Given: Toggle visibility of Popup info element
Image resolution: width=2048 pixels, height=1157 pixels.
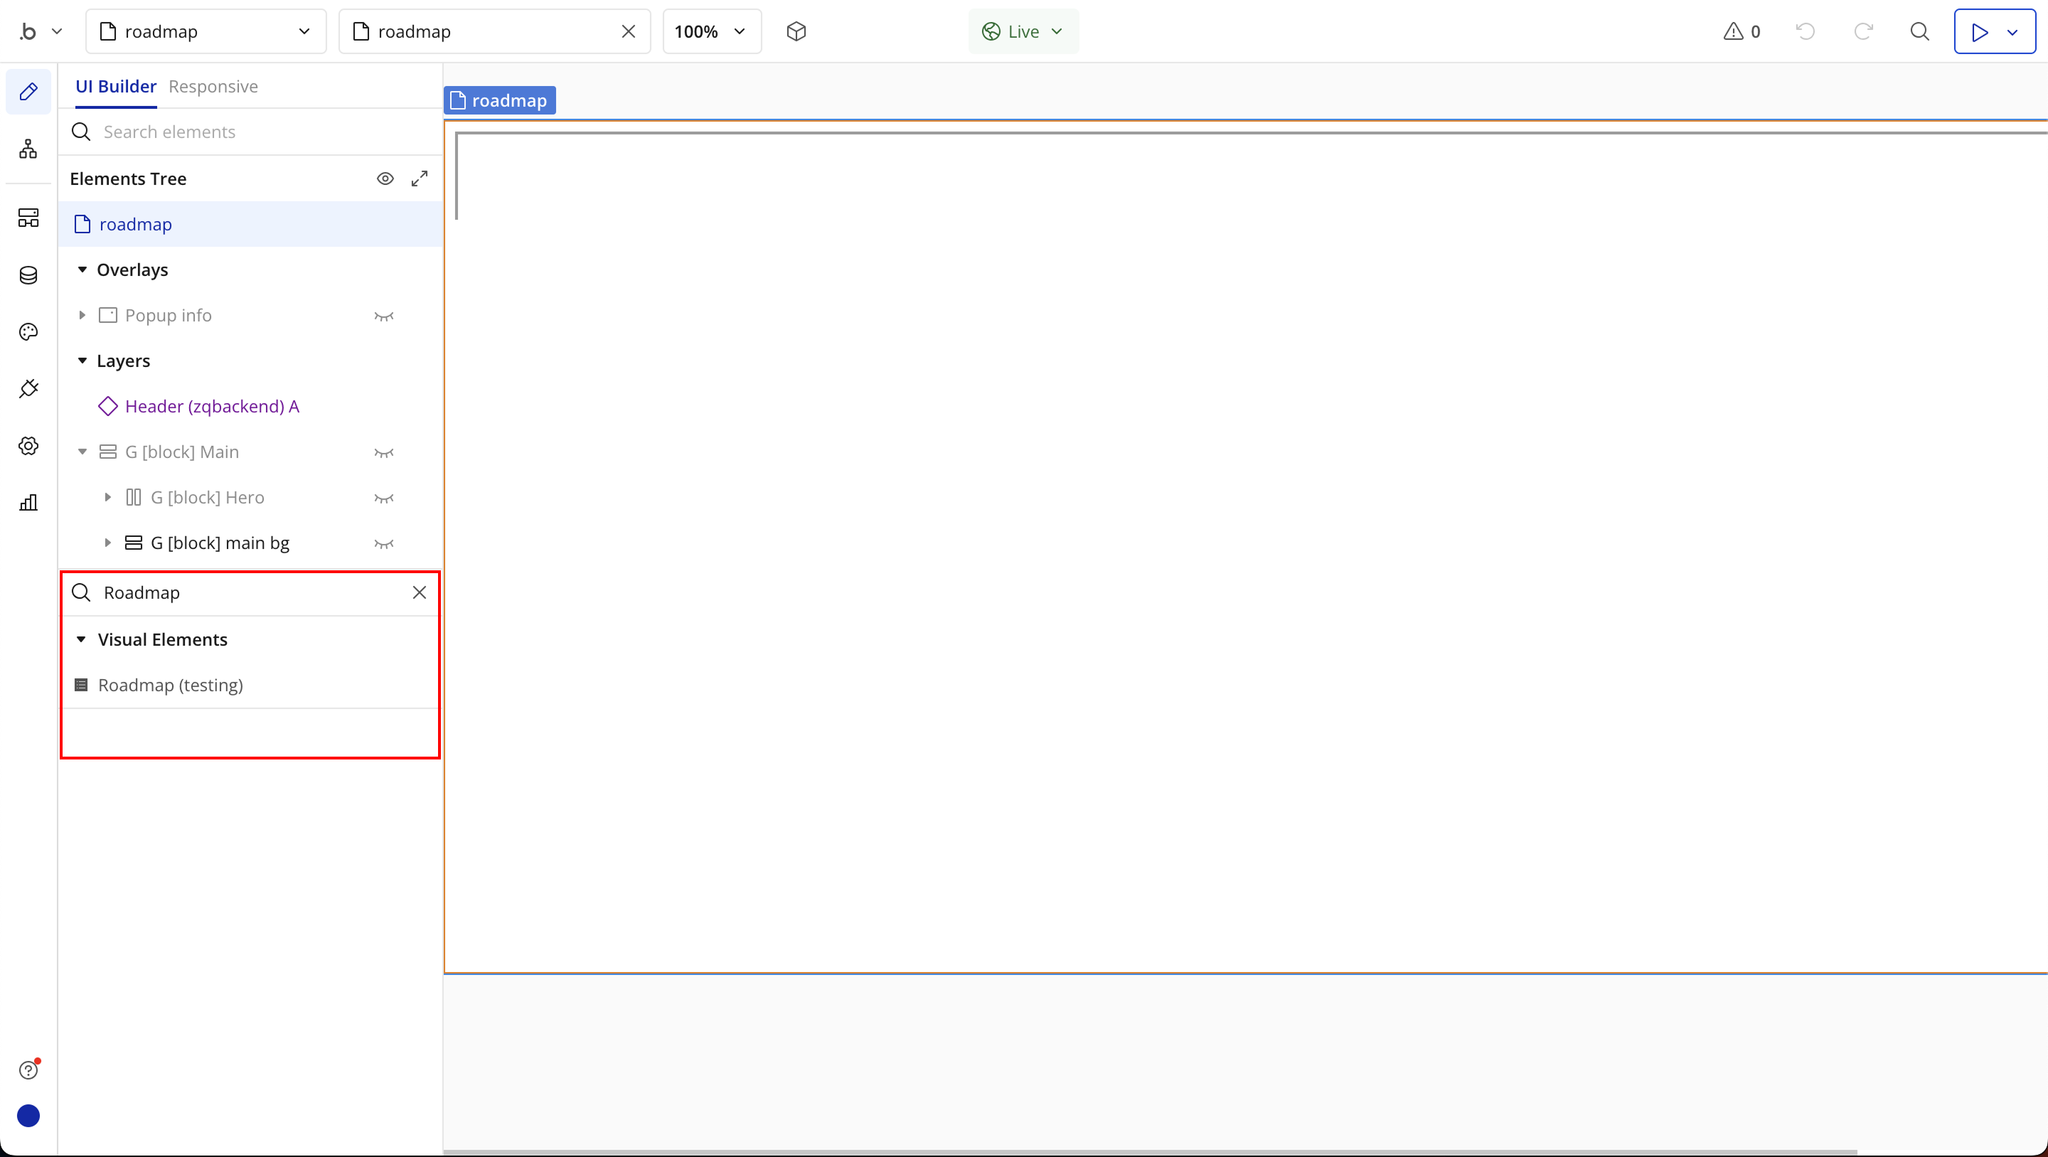Looking at the screenshot, I should pos(384,316).
